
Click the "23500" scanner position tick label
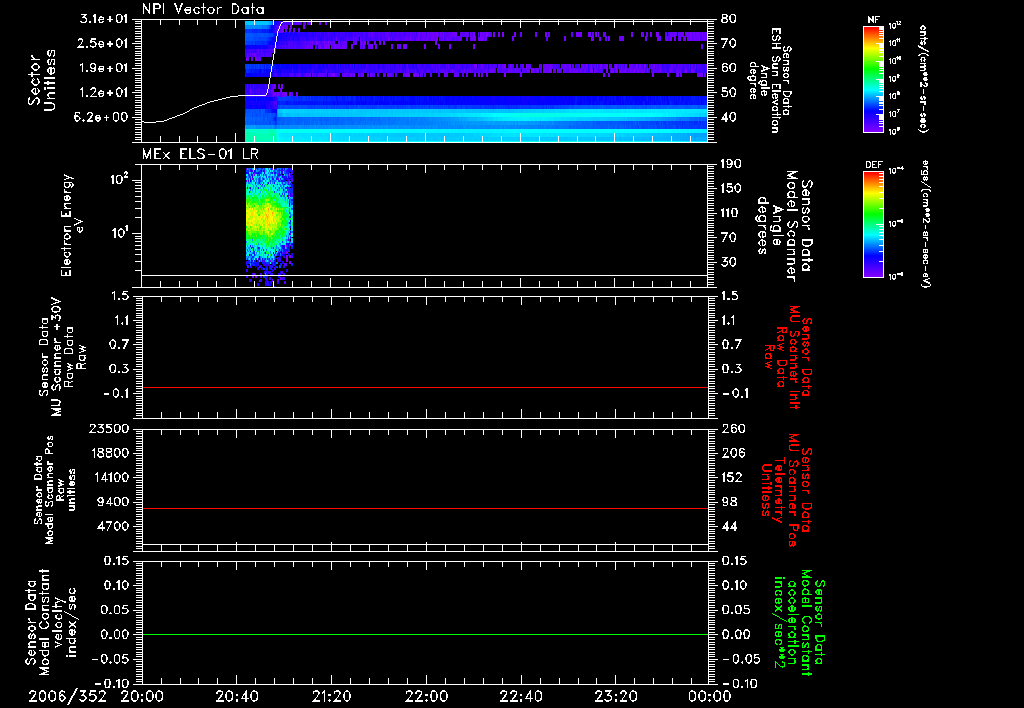(x=109, y=429)
